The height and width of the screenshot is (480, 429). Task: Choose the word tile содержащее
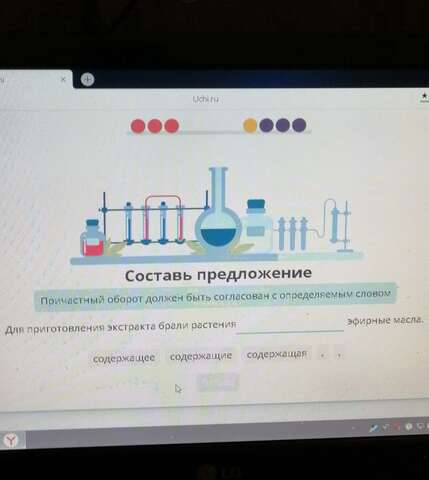124,358
